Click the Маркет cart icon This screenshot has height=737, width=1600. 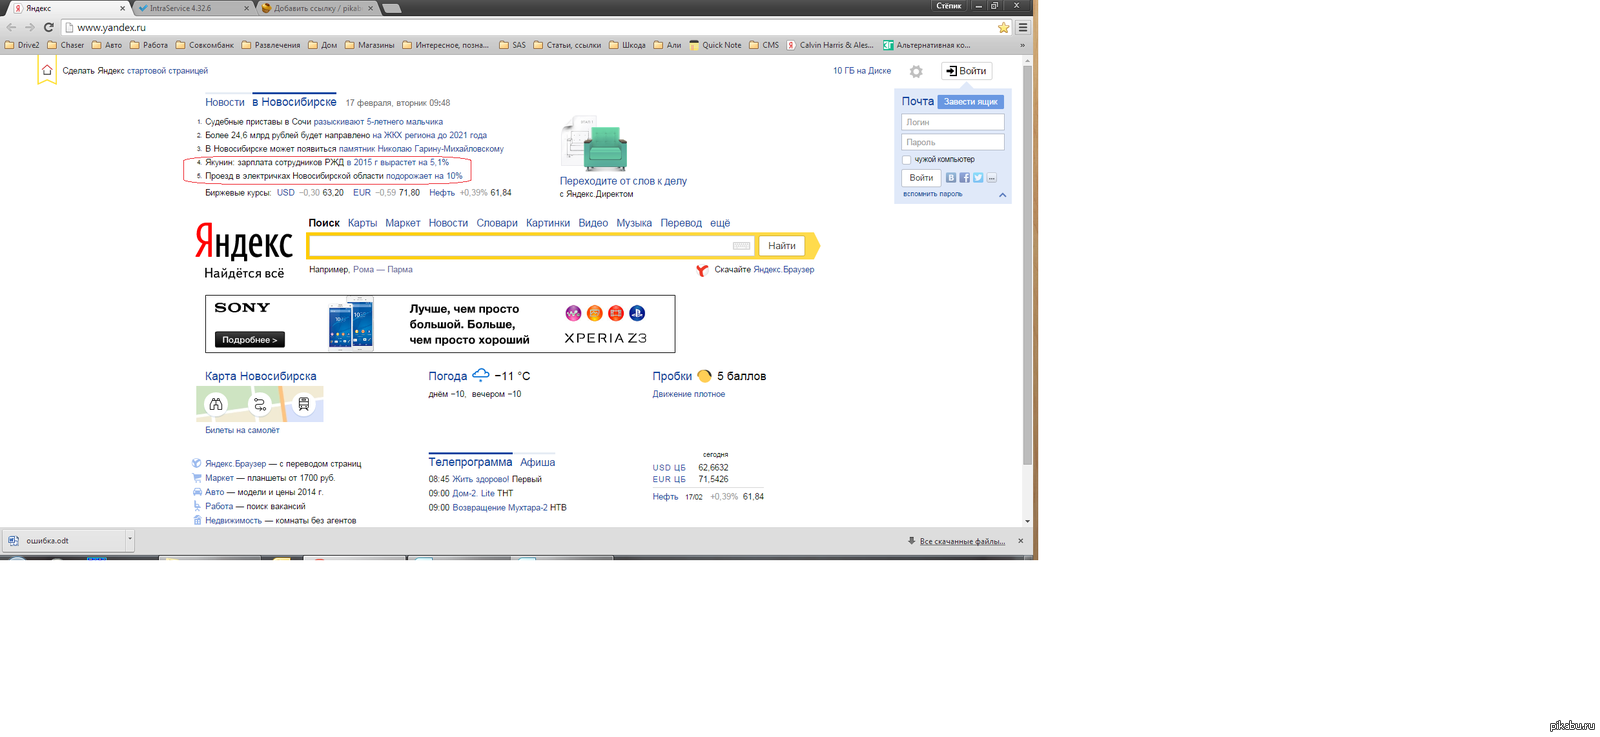[x=196, y=477]
